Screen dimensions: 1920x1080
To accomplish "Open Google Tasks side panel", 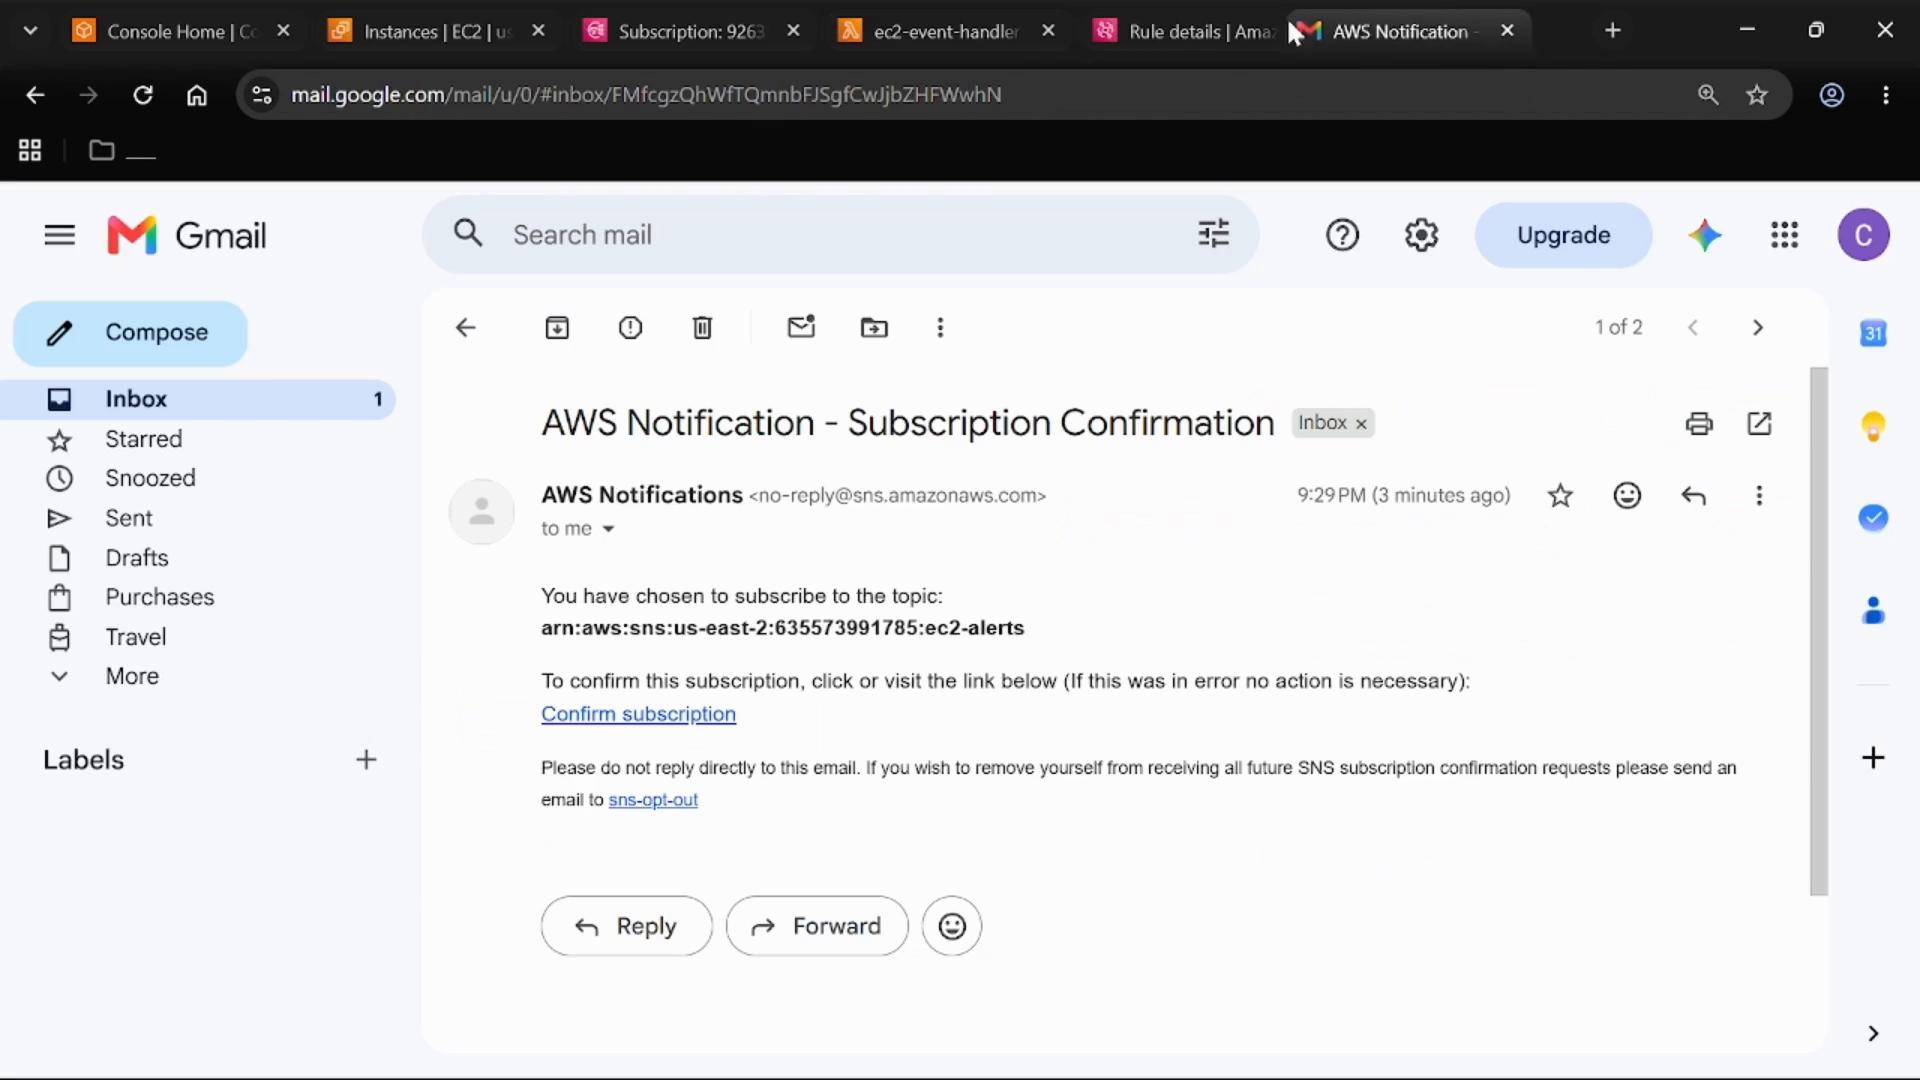I will click(x=1873, y=518).
